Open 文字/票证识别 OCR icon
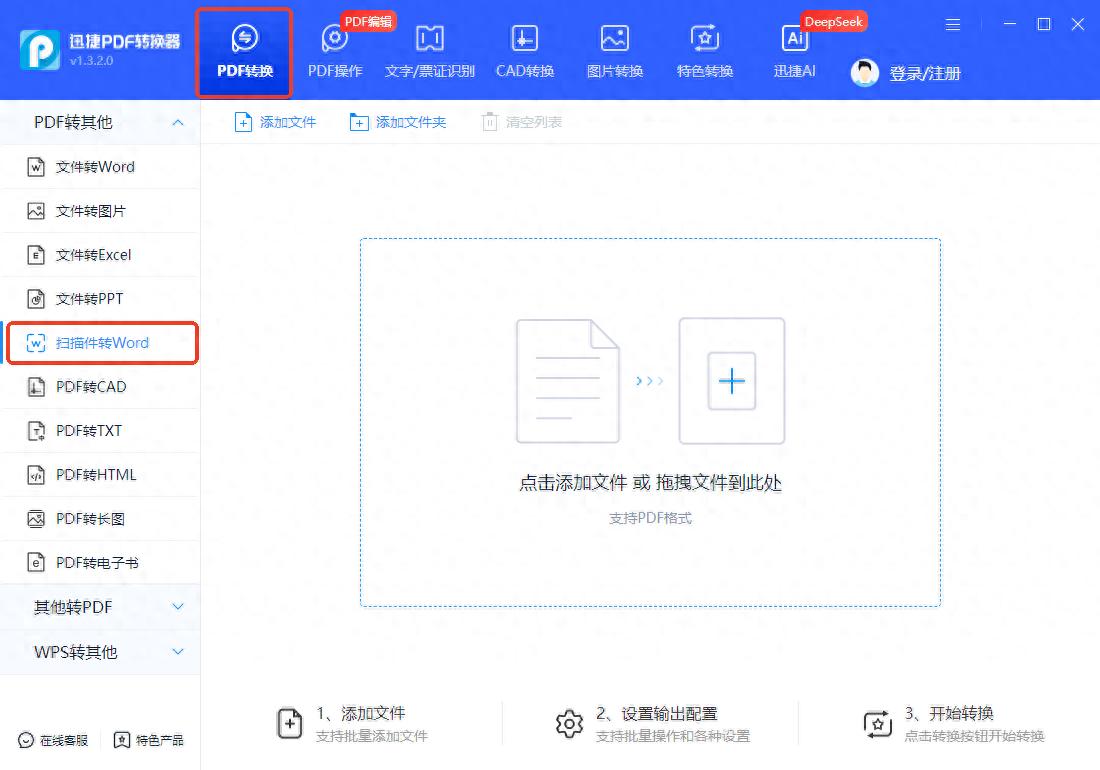 429,40
